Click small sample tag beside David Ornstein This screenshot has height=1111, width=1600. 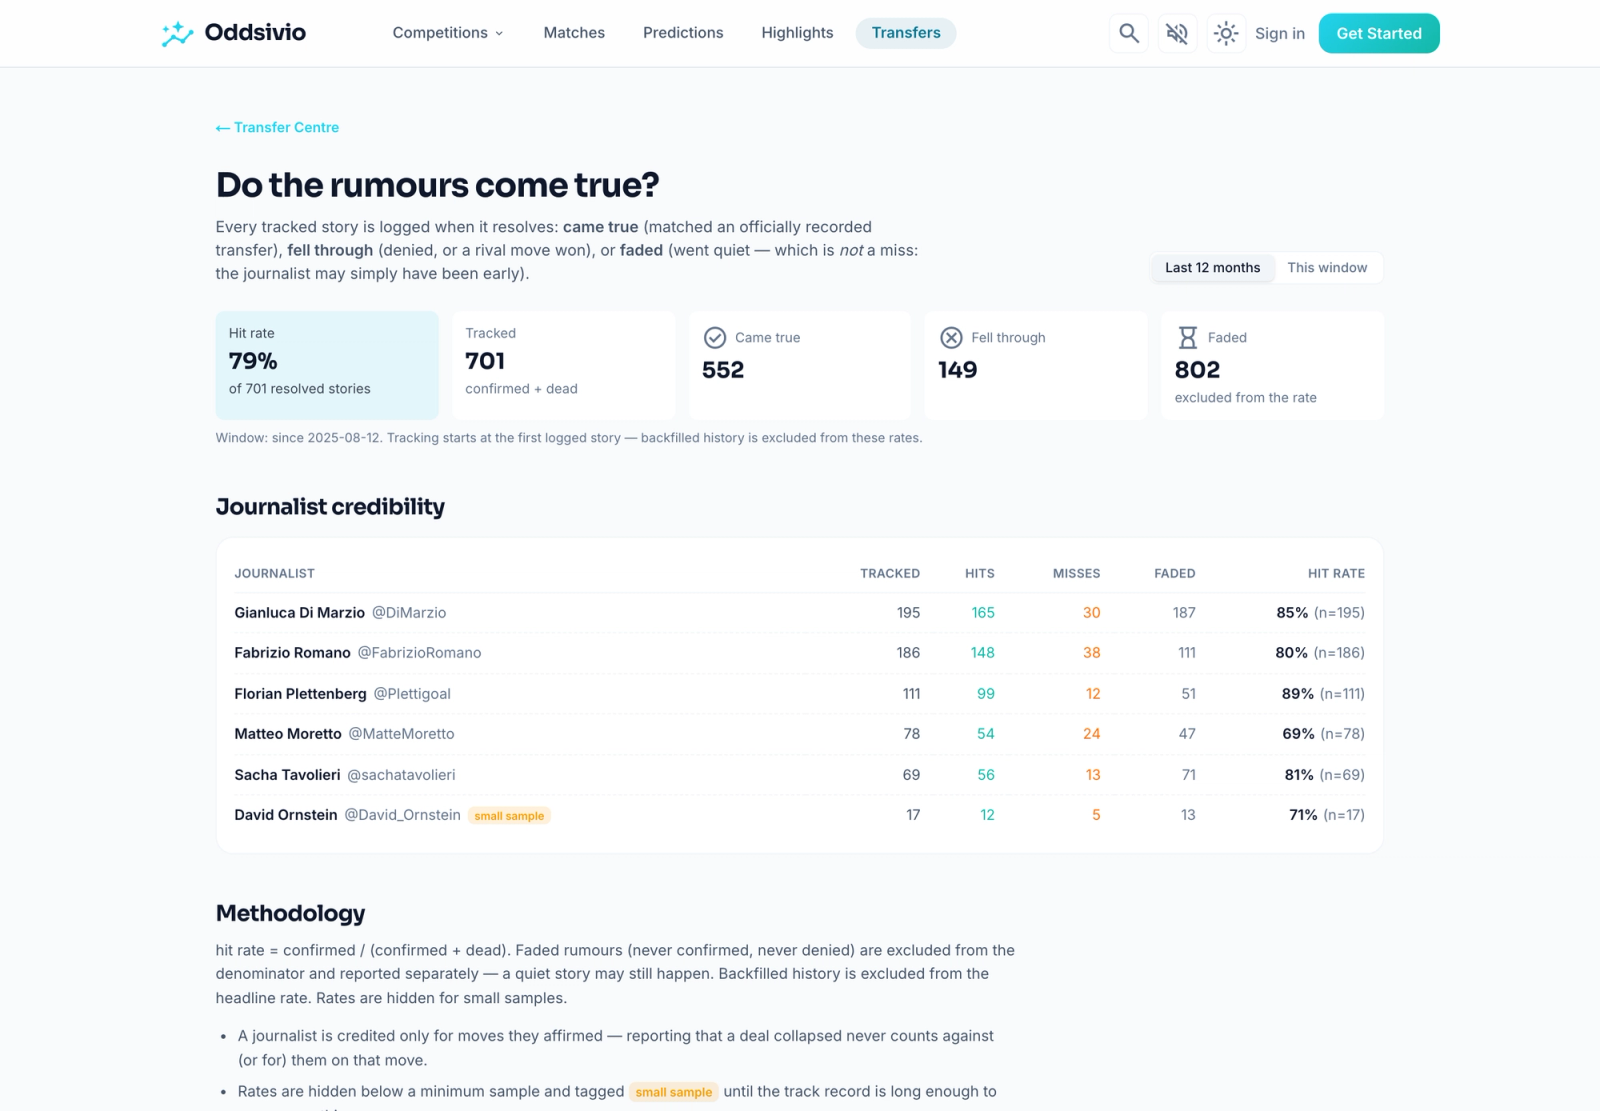pyautogui.click(x=509, y=816)
